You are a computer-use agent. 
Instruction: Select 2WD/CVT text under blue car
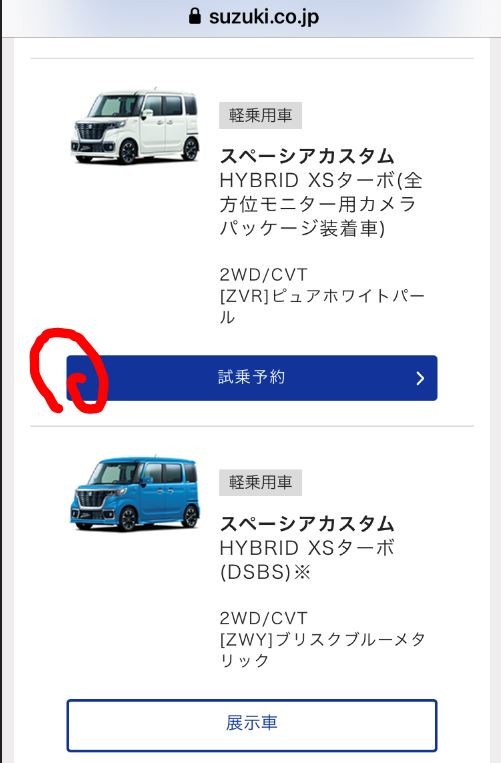click(263, 618)
